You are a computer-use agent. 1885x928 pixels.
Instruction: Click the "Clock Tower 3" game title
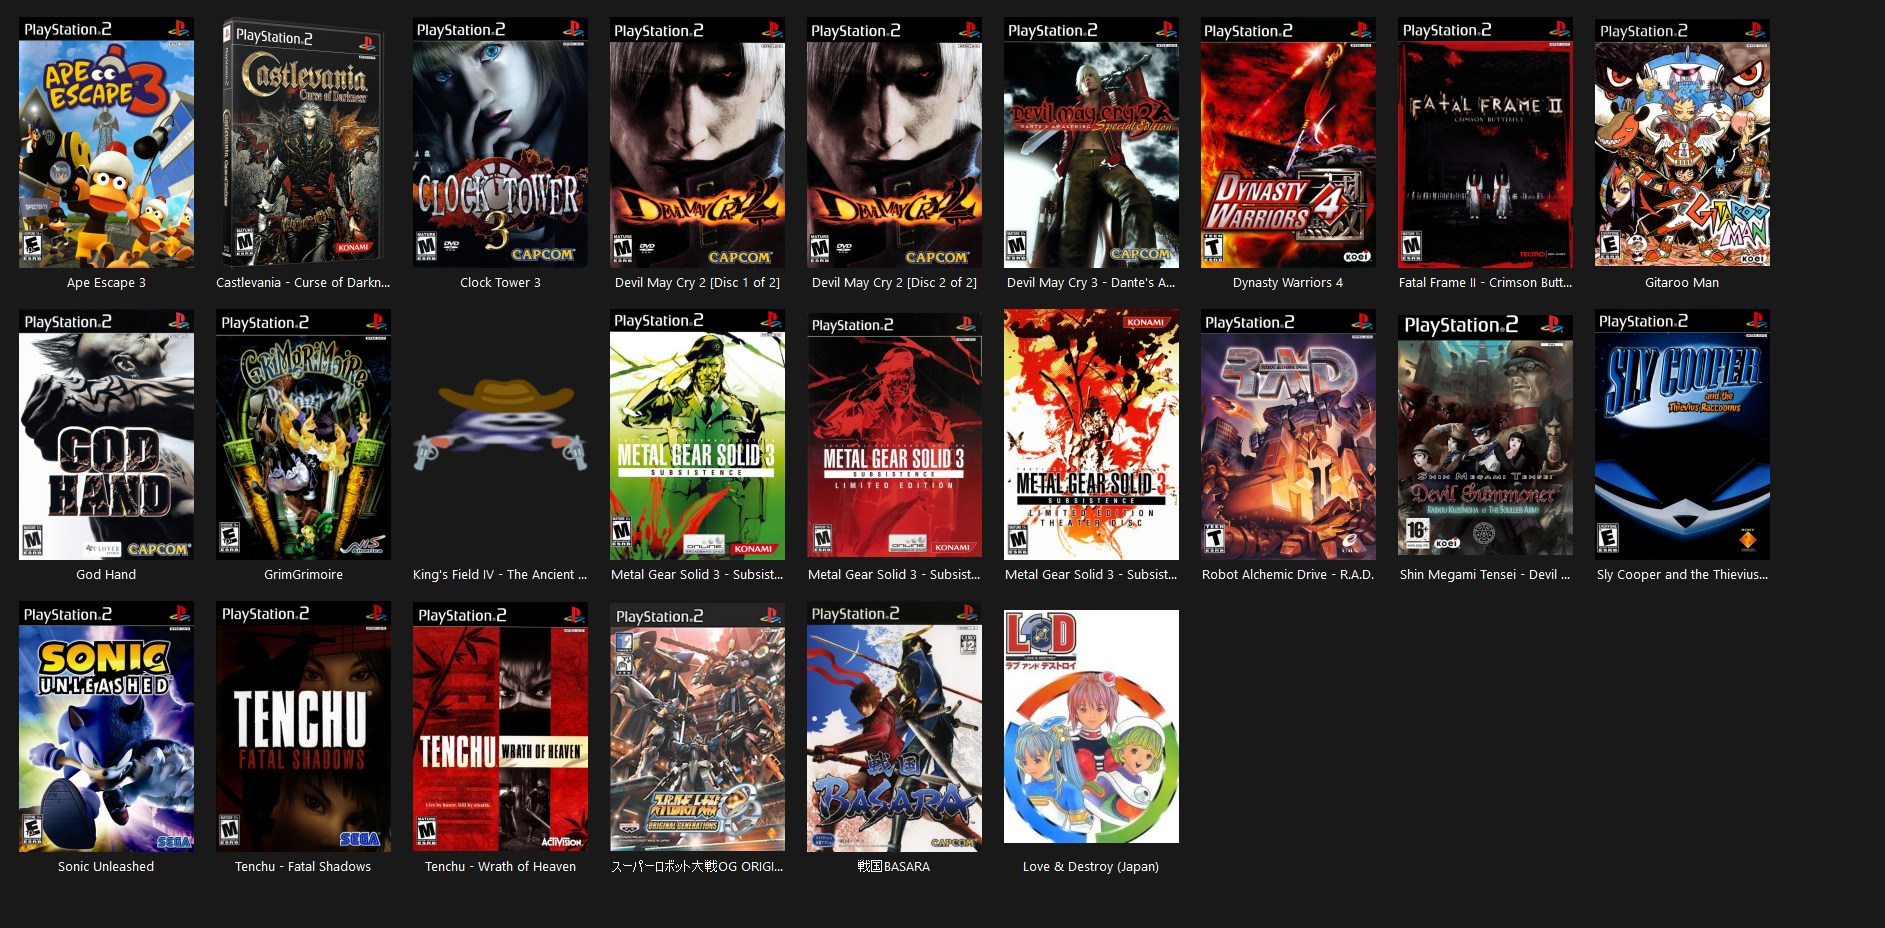click(500, 283)
